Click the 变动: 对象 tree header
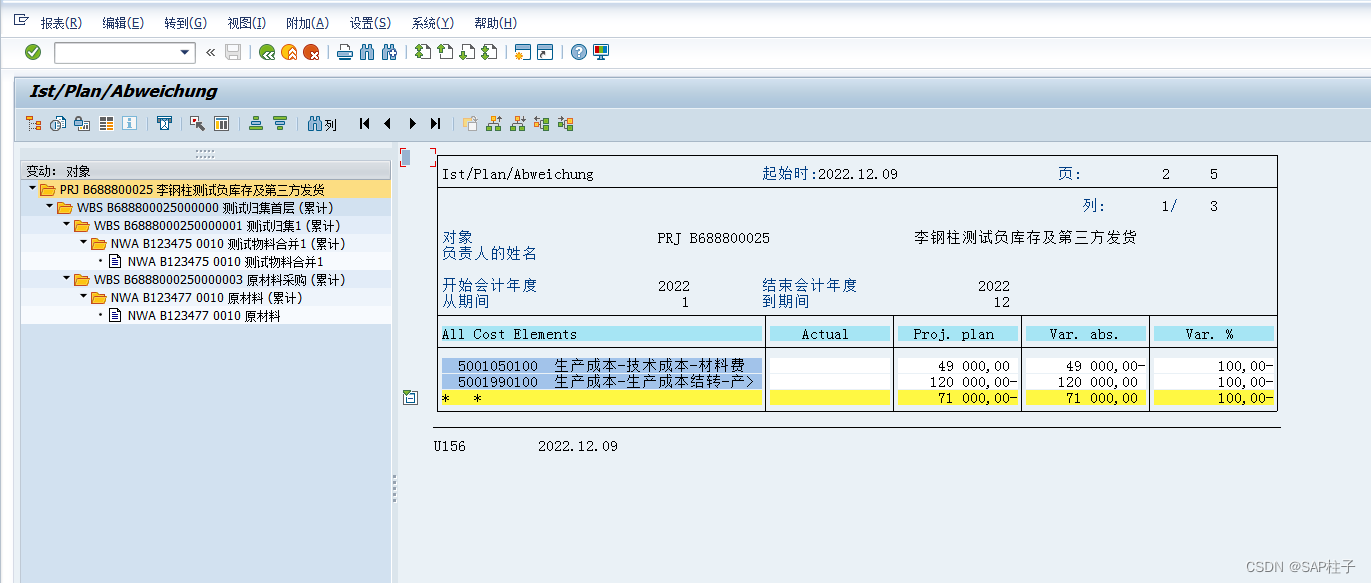The height and width of the screenshot is (583, 1371). (x=205, y=171)
